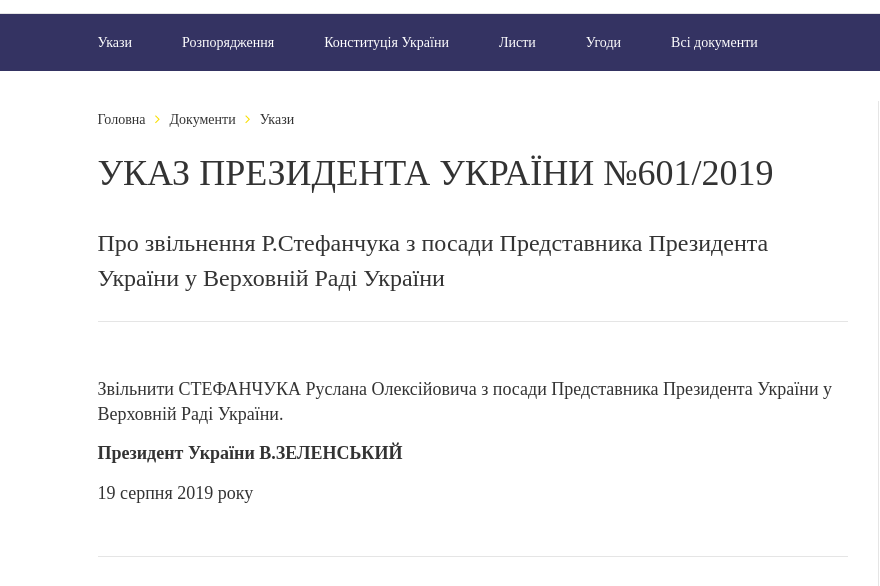880x586 pixels.
Task: Click the Укази breadcrumb link
Action: [277, 120]
